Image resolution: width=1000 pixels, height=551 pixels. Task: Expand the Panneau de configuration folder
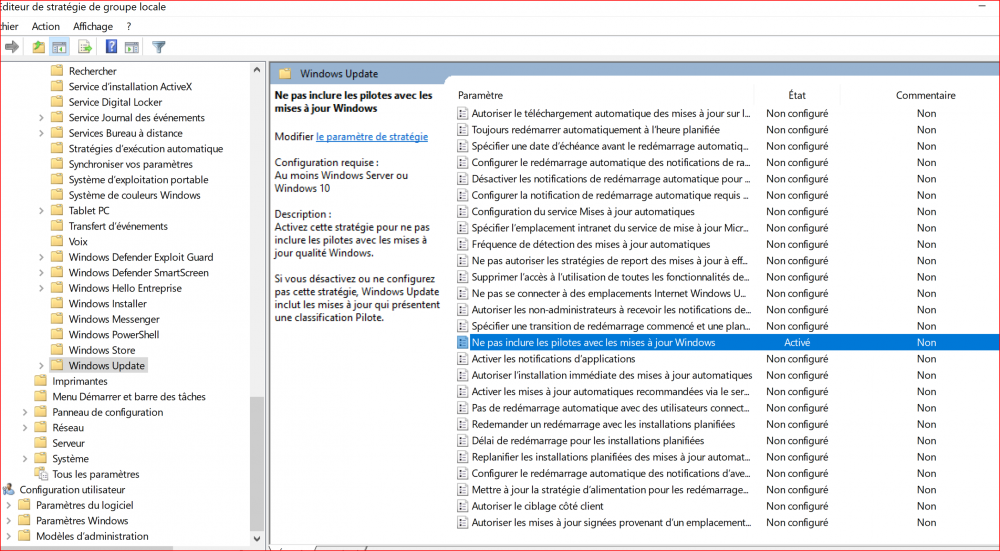tap(25, 412)
